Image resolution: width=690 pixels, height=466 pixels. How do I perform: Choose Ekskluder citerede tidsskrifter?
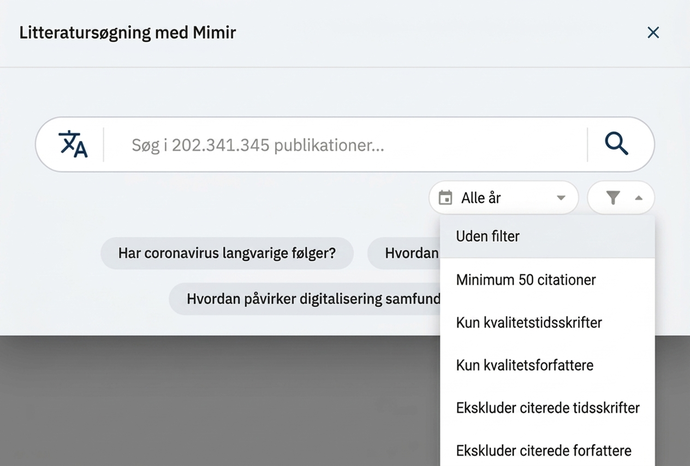pos(547,408)
